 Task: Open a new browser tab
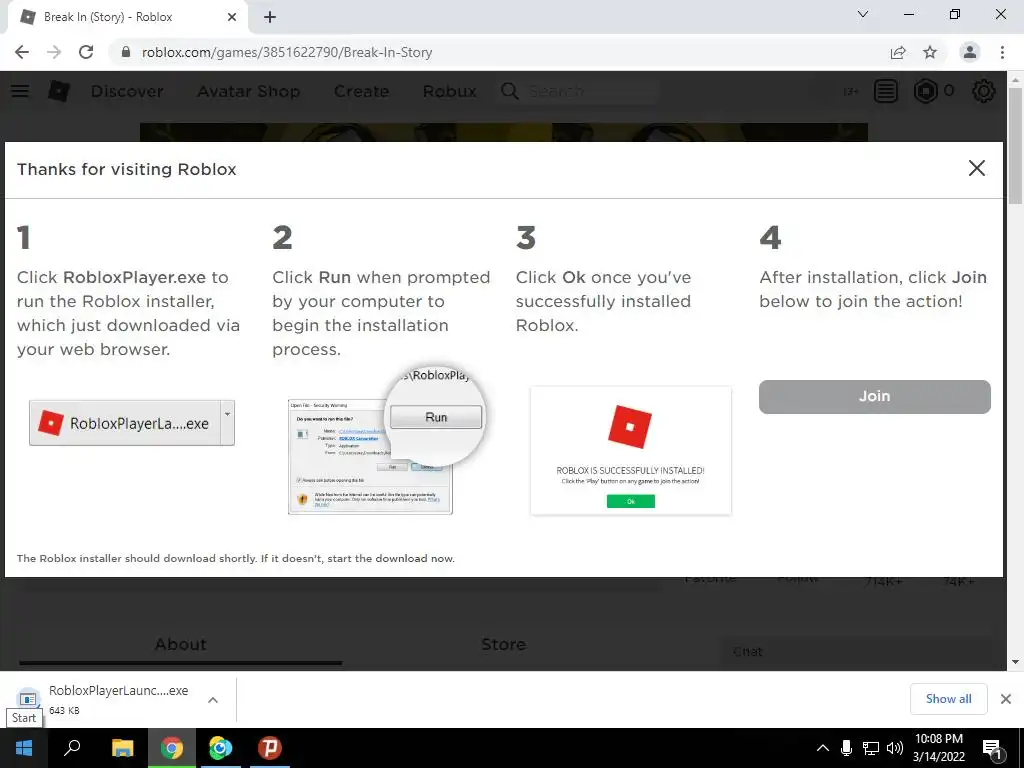[270, 17]
